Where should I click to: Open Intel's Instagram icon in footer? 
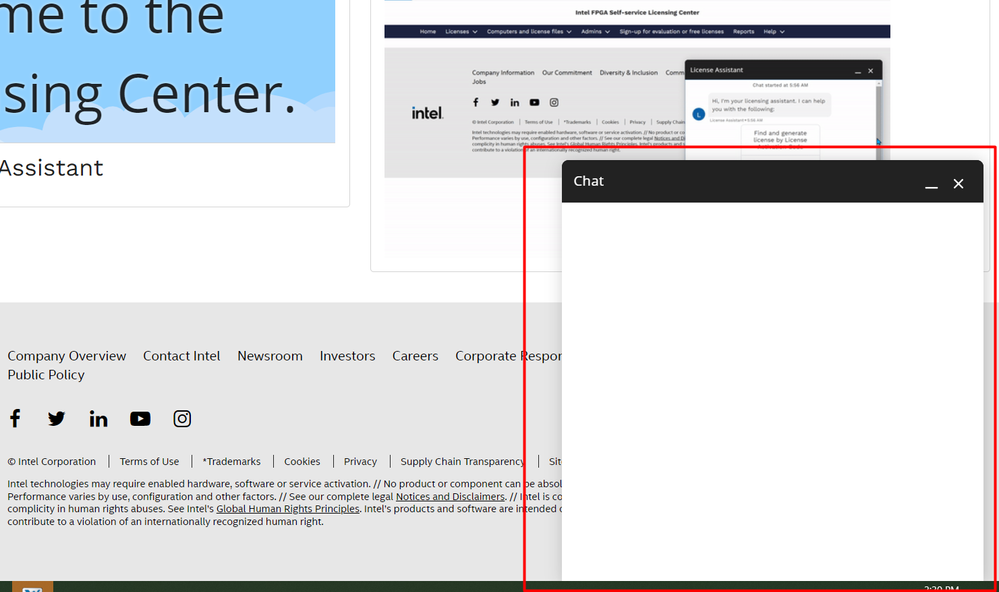click(x=182, y=419)
